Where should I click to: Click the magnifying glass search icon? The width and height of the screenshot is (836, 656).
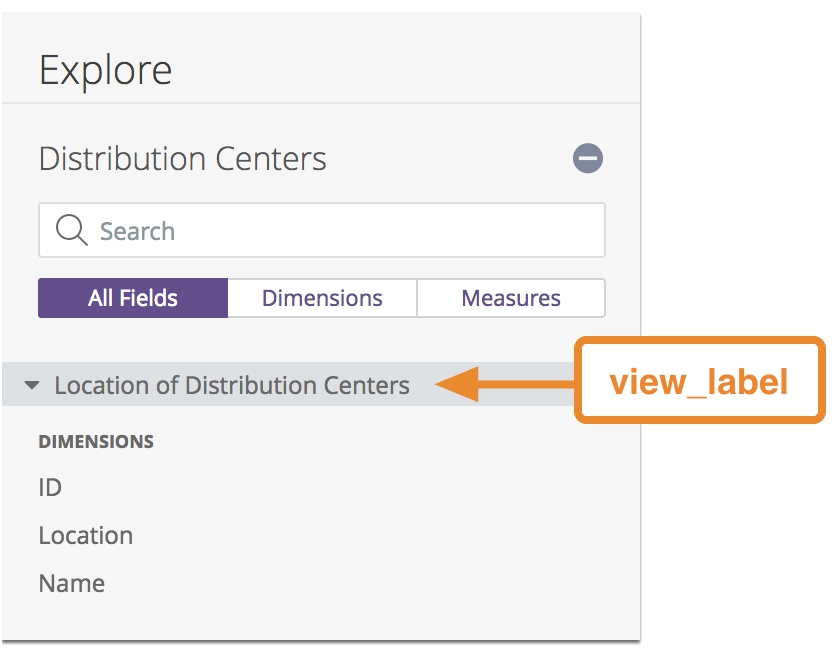pos(71,231)
